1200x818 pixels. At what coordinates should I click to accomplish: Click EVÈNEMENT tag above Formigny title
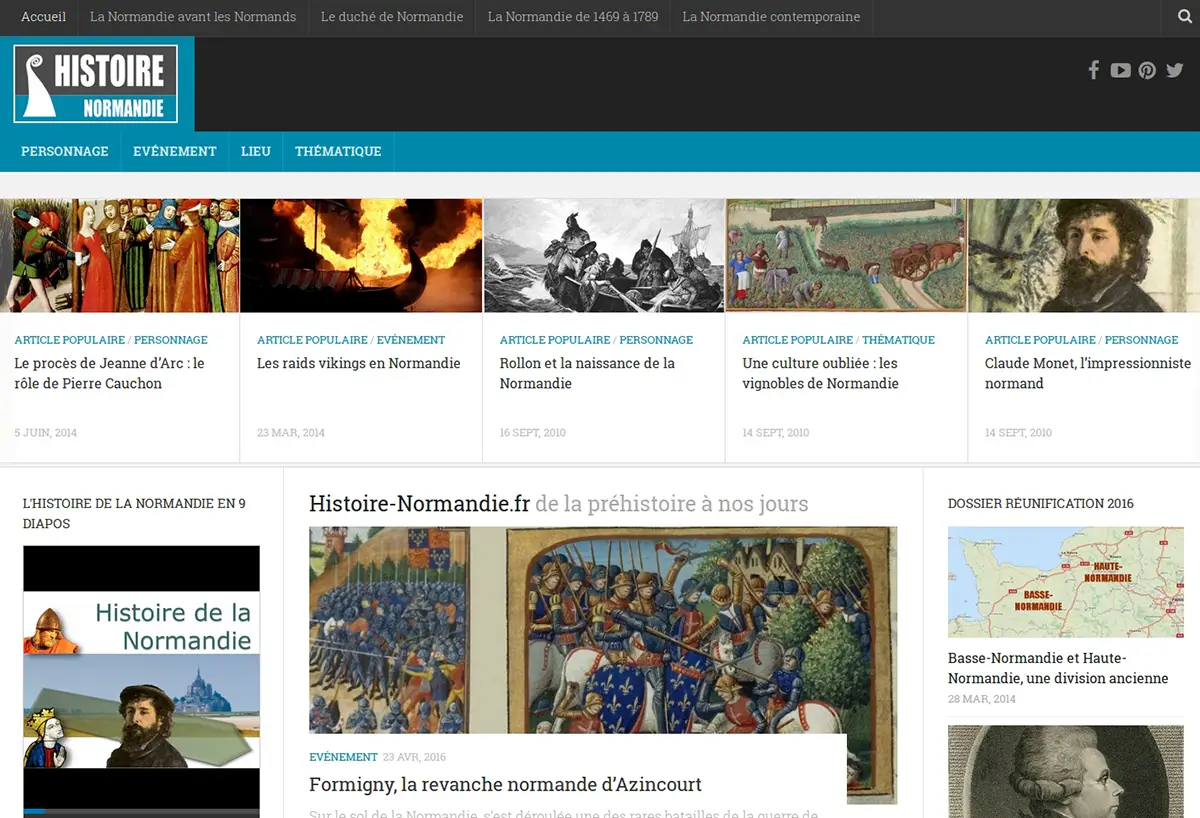click(343, 757)
